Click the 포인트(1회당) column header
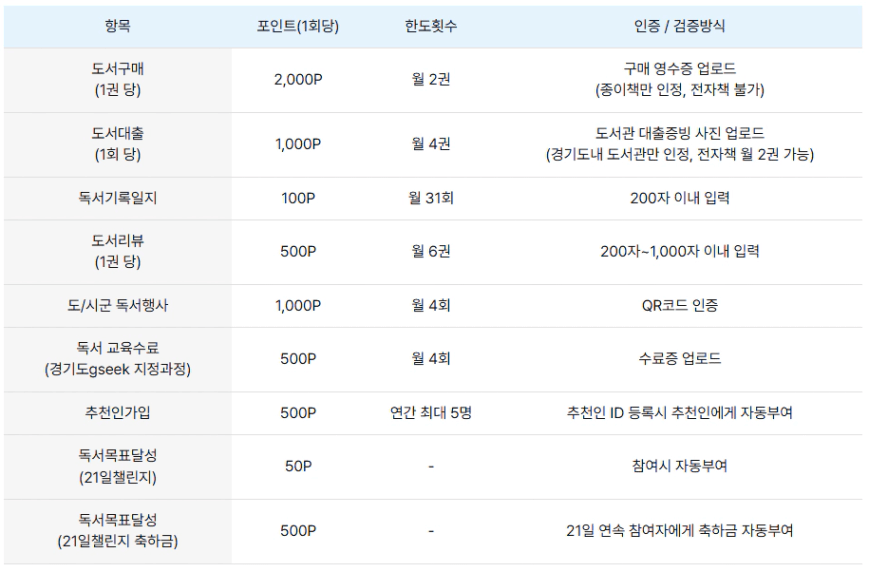Image resolution: width=869 pixels, height=572 pixels. pyautogui.click(x=297, y=27)
